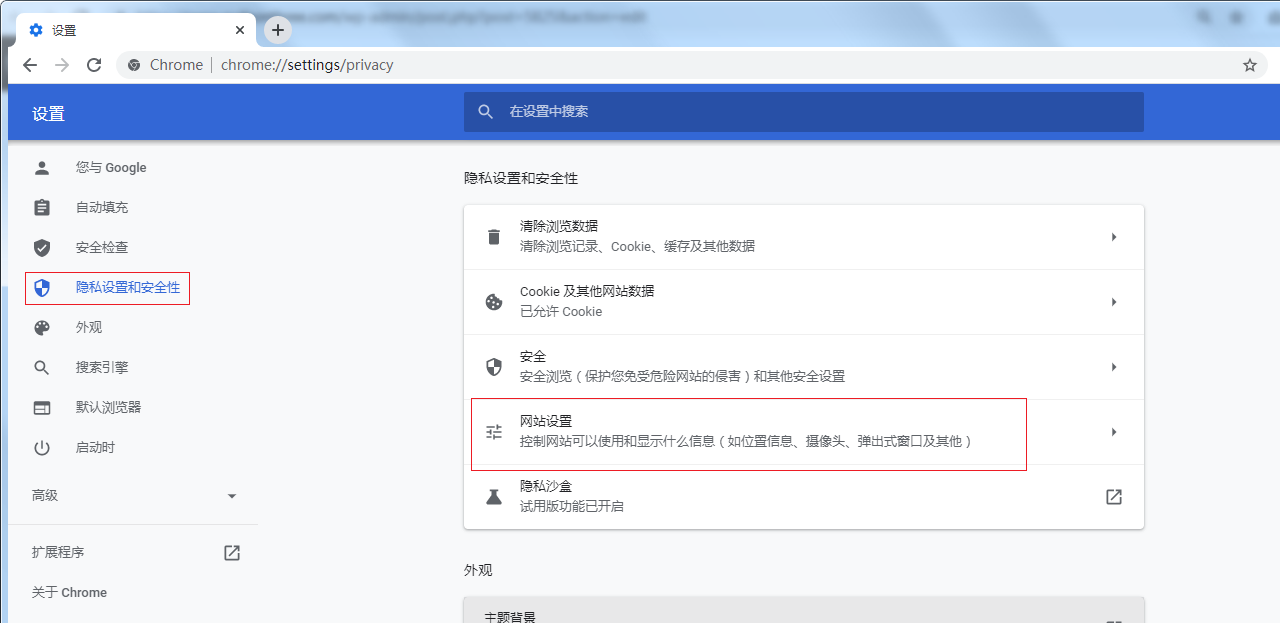Click the trash icon beside 清除浏览数据
1280x623 pixels.
[493, 236]
